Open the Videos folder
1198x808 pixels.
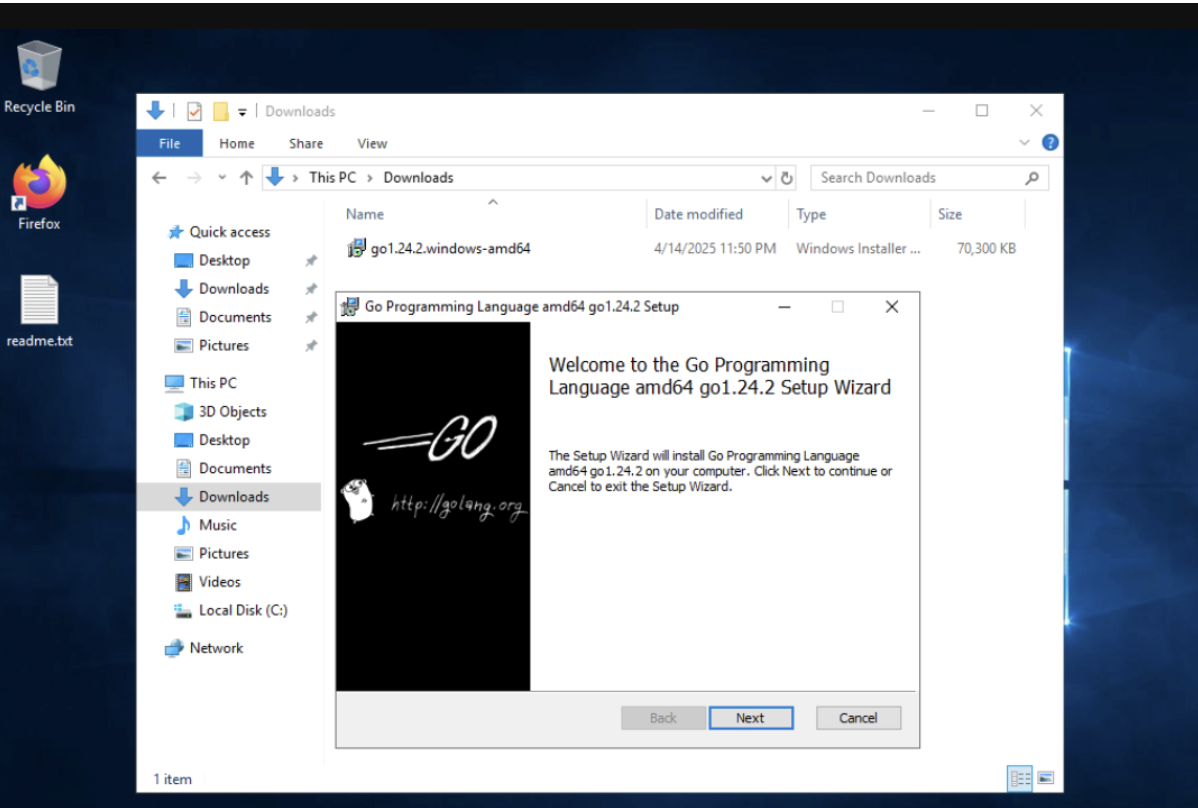pos(219,582)
